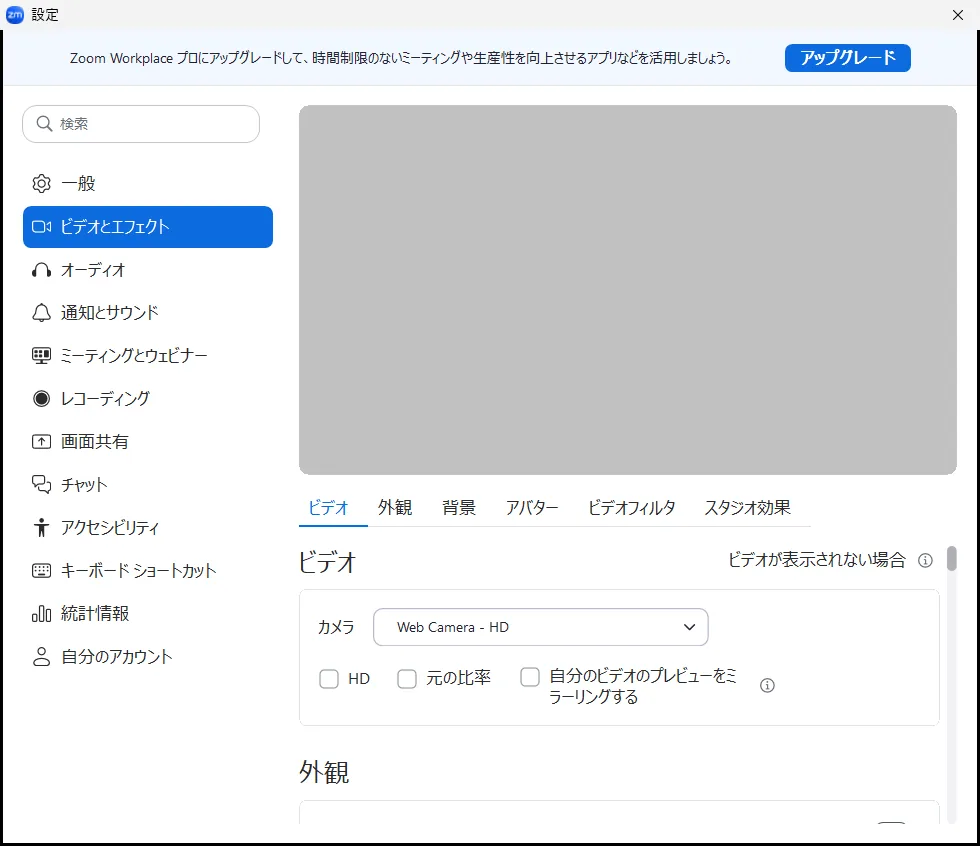The height and width of the screenshot is (846, 980).
Task: Open 一般 settings
Action: [x=148, y=184]
